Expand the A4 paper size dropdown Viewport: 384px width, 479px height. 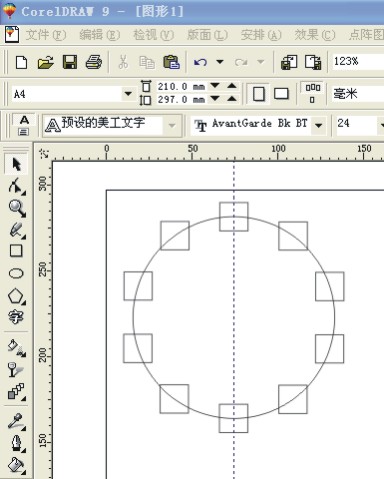pos(128,94)
